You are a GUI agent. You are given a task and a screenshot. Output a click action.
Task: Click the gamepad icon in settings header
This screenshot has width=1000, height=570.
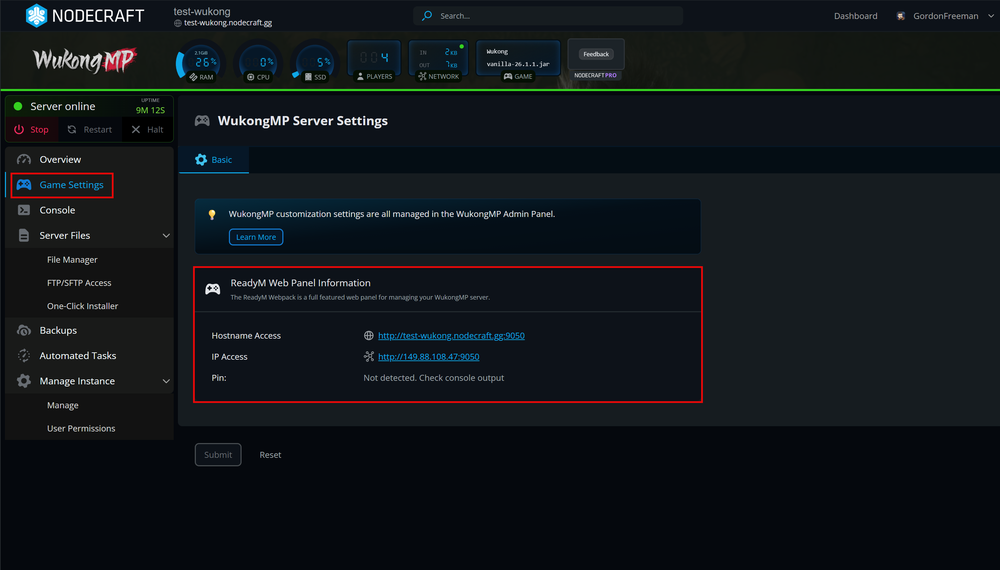point(202,121)
